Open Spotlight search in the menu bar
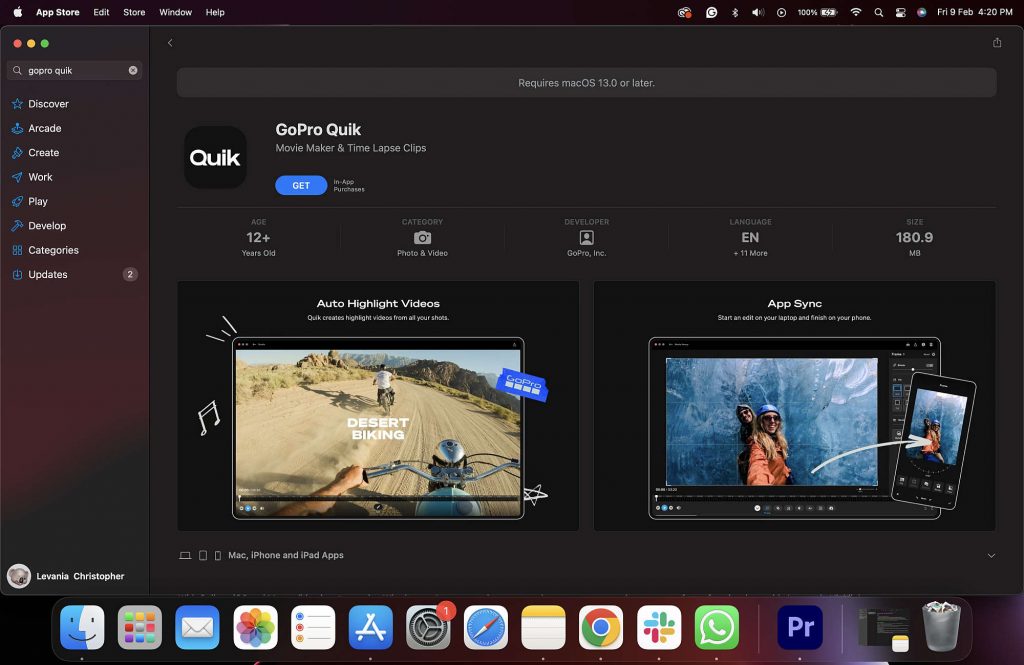The height and width of the screenshot is (665, 1024). tap(878, 12)
